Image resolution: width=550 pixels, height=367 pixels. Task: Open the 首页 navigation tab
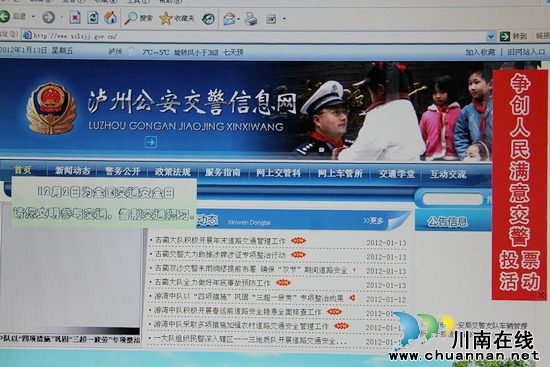23,170
